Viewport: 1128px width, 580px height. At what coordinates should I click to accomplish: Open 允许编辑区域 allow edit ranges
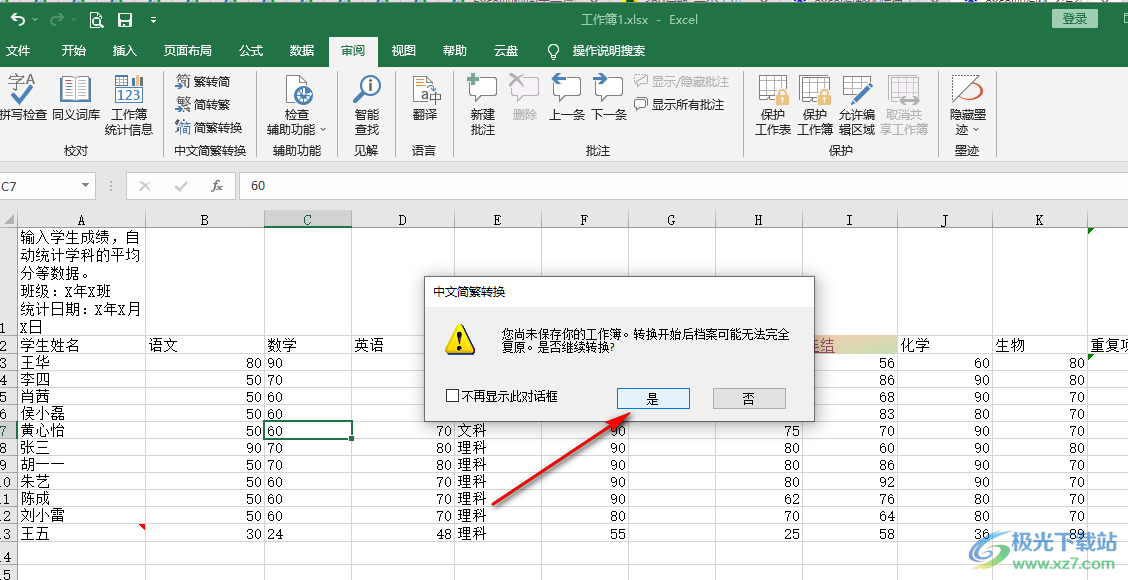click(857, 106)
